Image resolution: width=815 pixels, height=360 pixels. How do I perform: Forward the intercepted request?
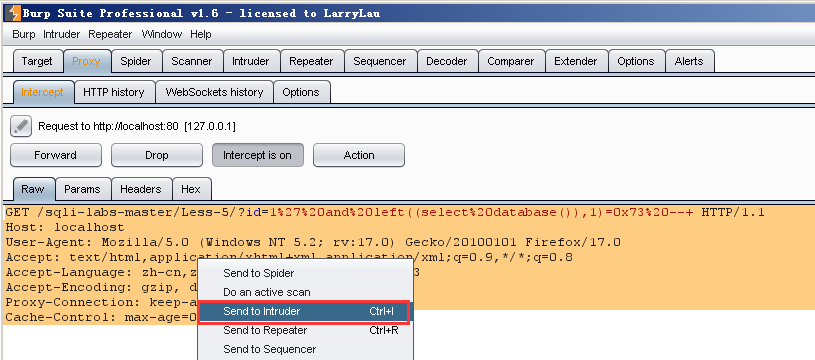(x=56, y=155)
